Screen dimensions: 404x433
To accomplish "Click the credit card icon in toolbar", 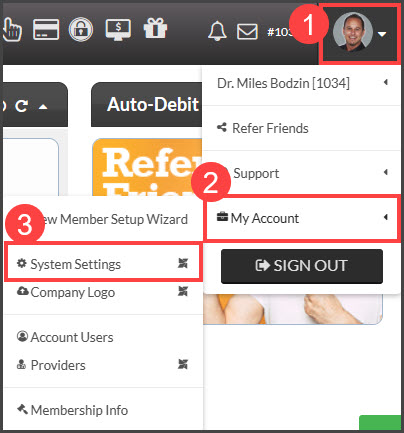I will (x=46, y=29).
